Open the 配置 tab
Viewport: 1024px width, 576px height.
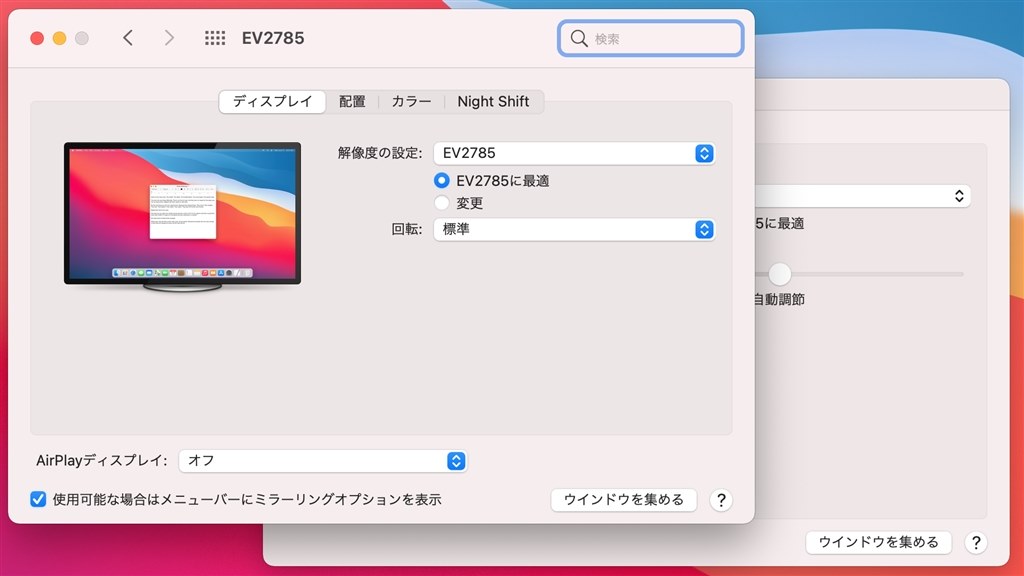click(x=352, y=101)
